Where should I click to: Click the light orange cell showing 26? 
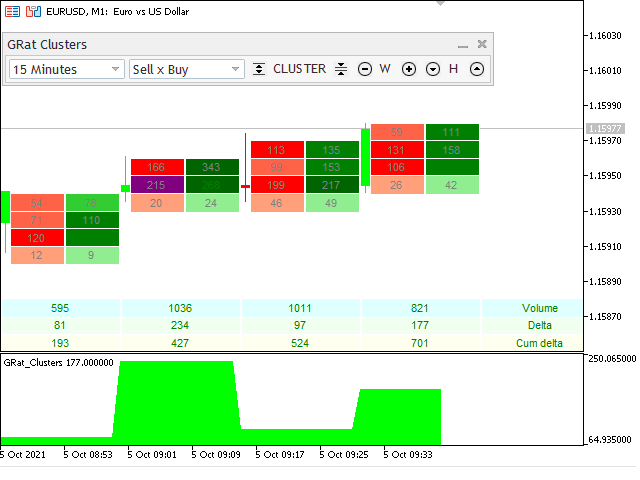click(x=397, y=185)
